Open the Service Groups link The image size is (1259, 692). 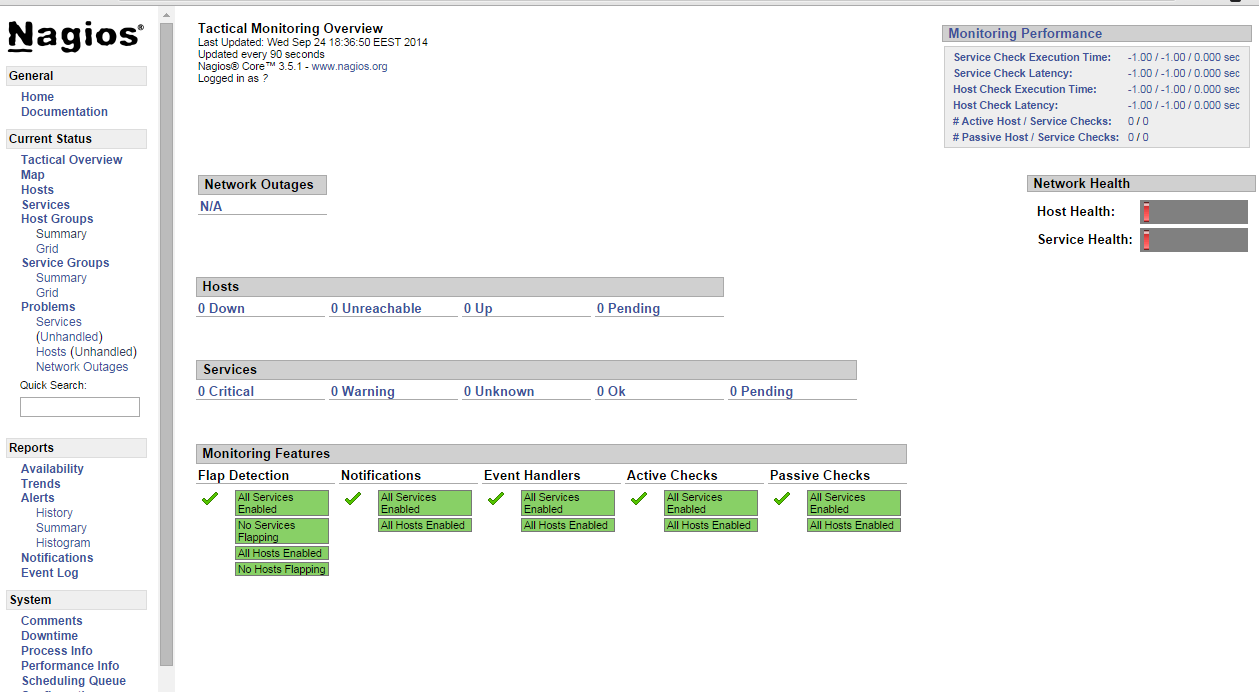(x=66, y=263)
